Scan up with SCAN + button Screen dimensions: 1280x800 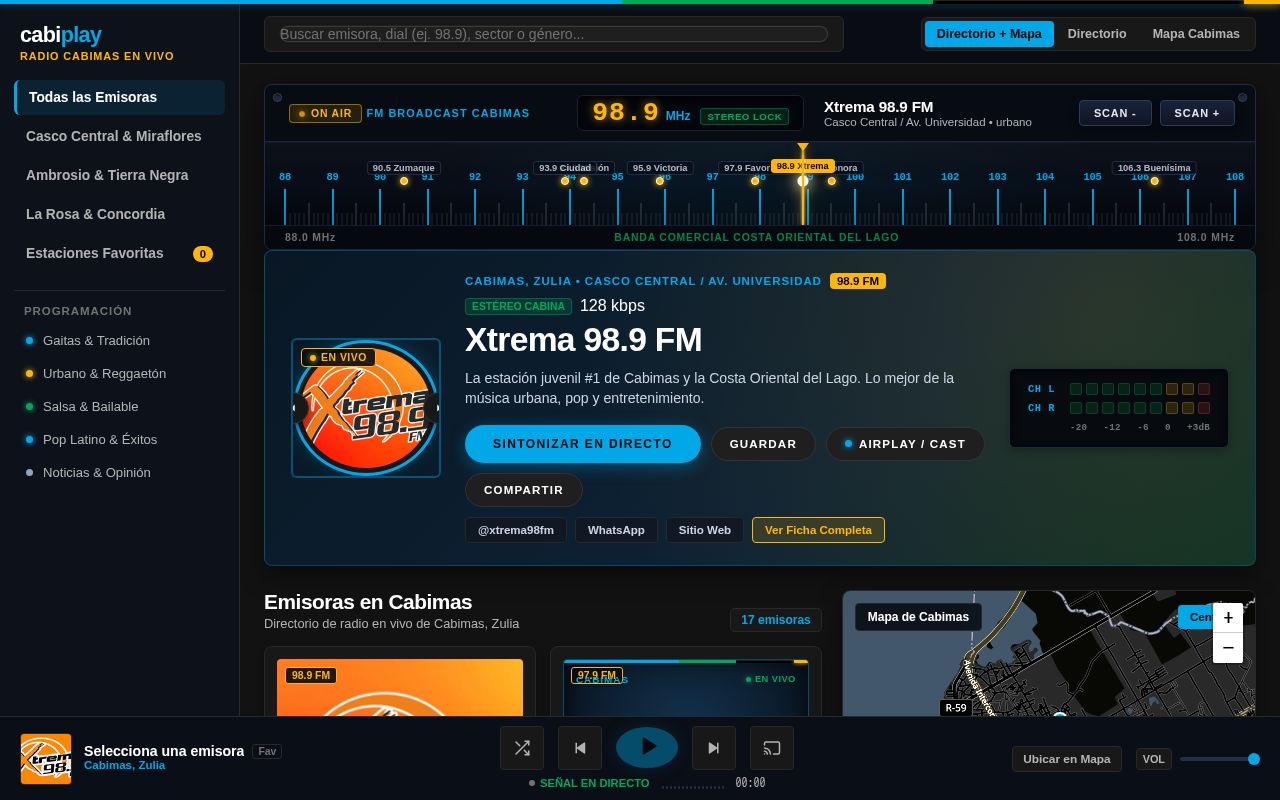point(1197,113)
